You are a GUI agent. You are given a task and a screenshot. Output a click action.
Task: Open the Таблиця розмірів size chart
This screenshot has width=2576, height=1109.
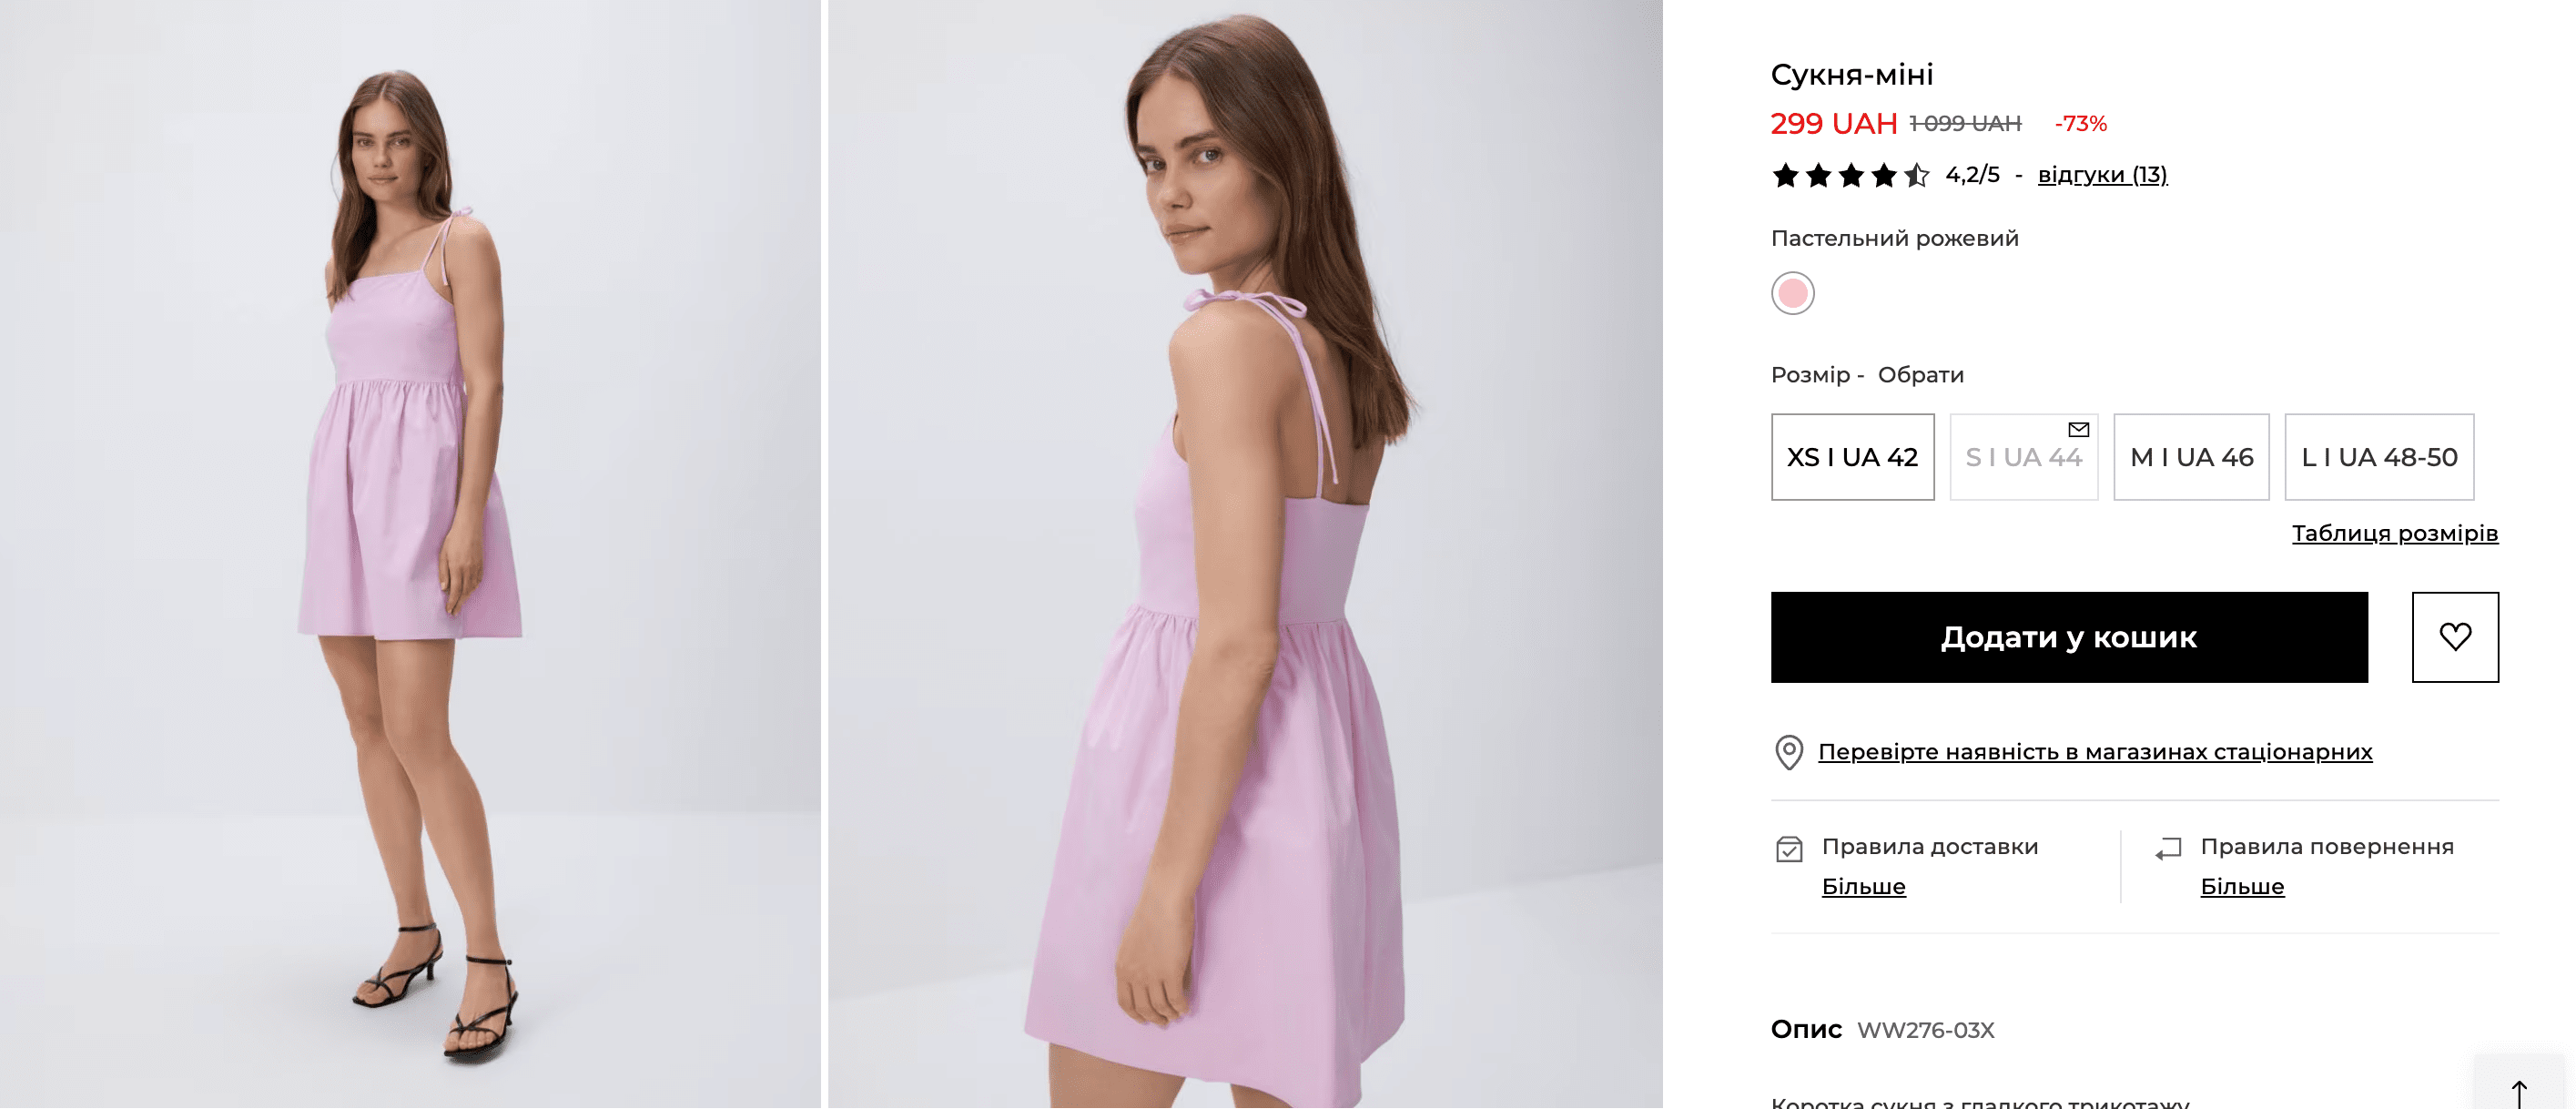point(2394,533)
